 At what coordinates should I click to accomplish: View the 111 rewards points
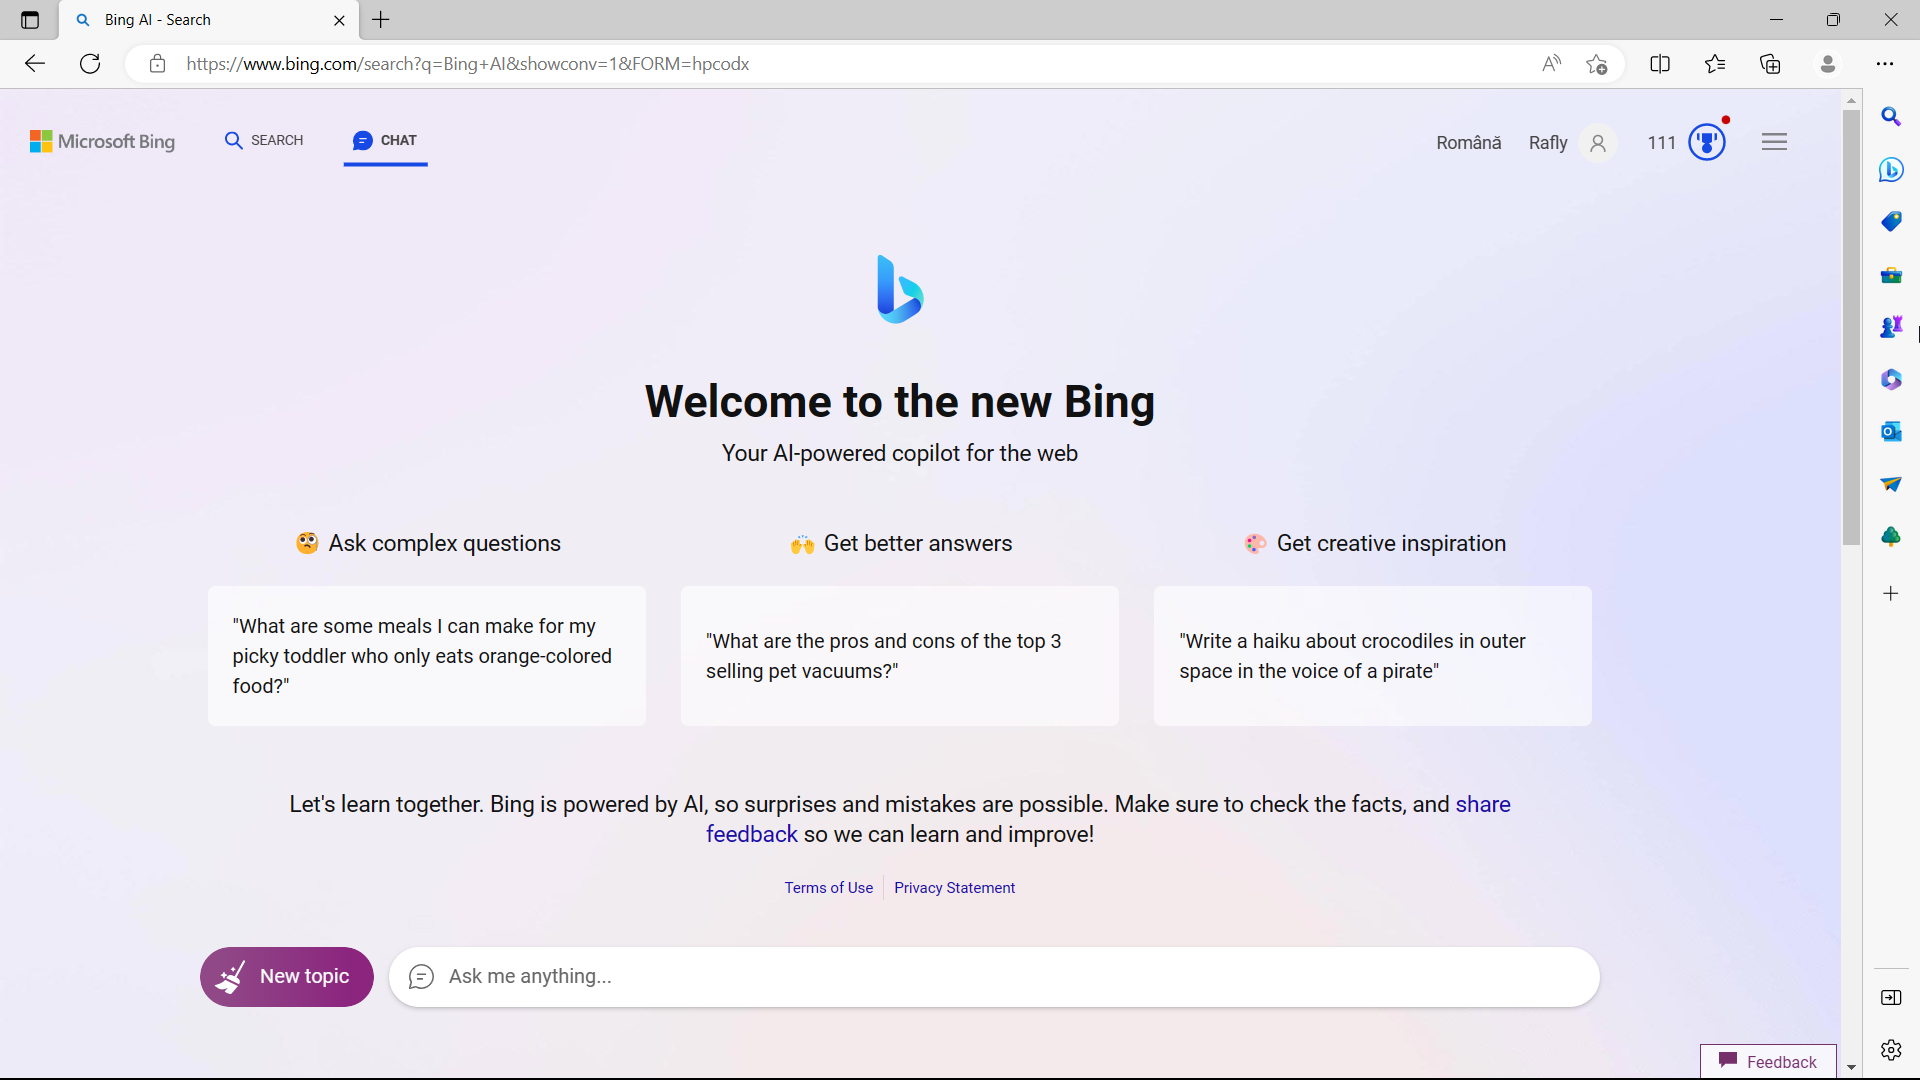pos(1661,143)
